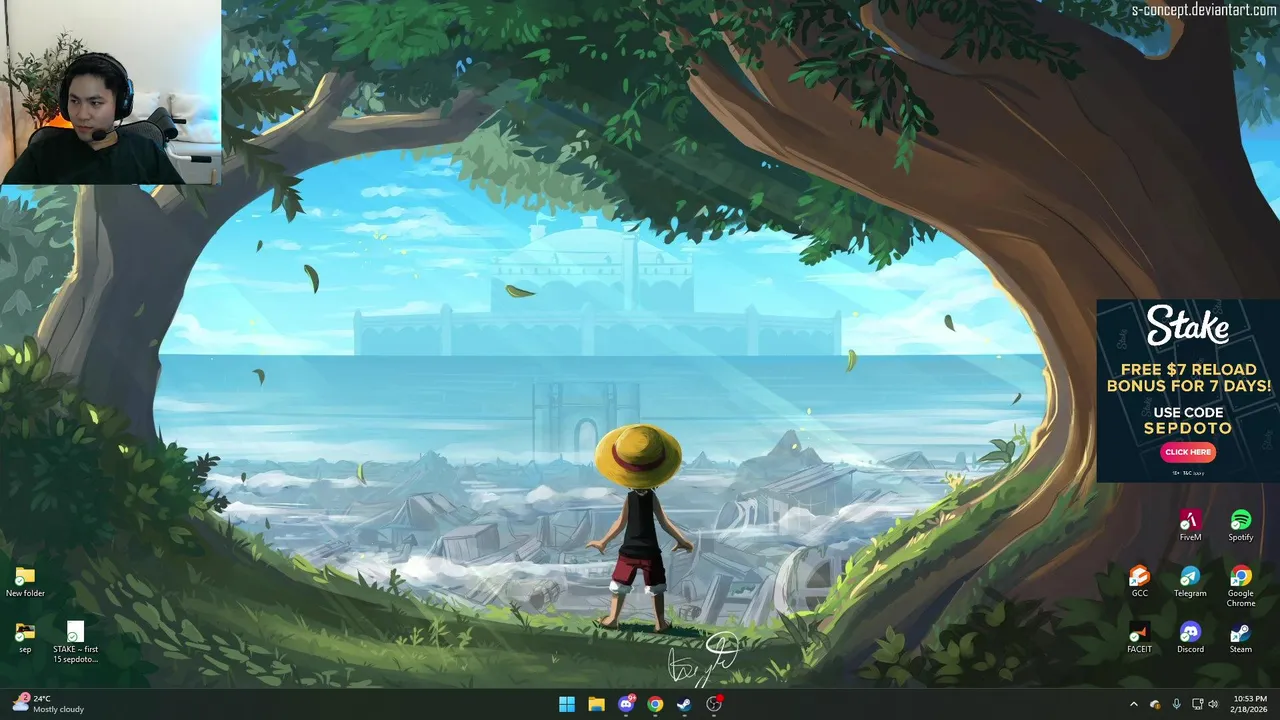Select the FiveM desktop shortcut
1280x720 pixels.
click(x=1190, y=525)
